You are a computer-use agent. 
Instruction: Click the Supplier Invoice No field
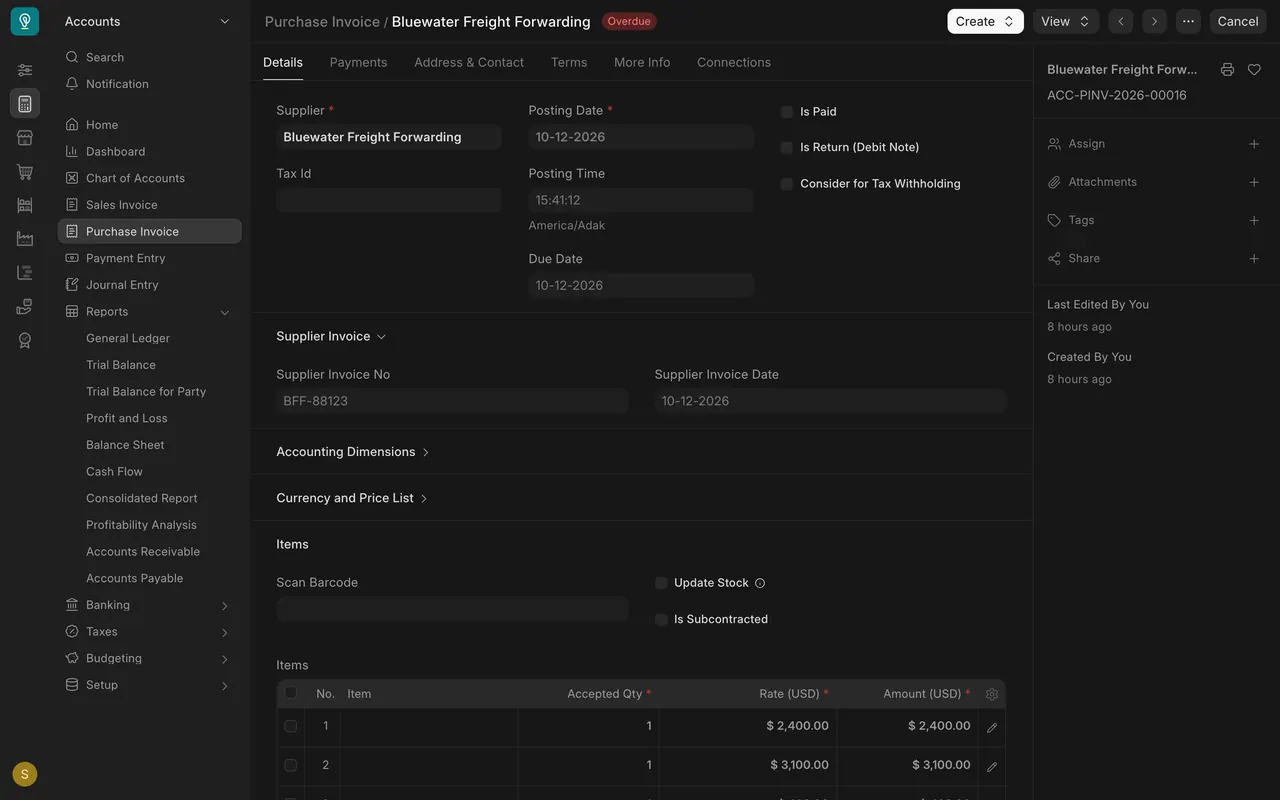(452, 401)
